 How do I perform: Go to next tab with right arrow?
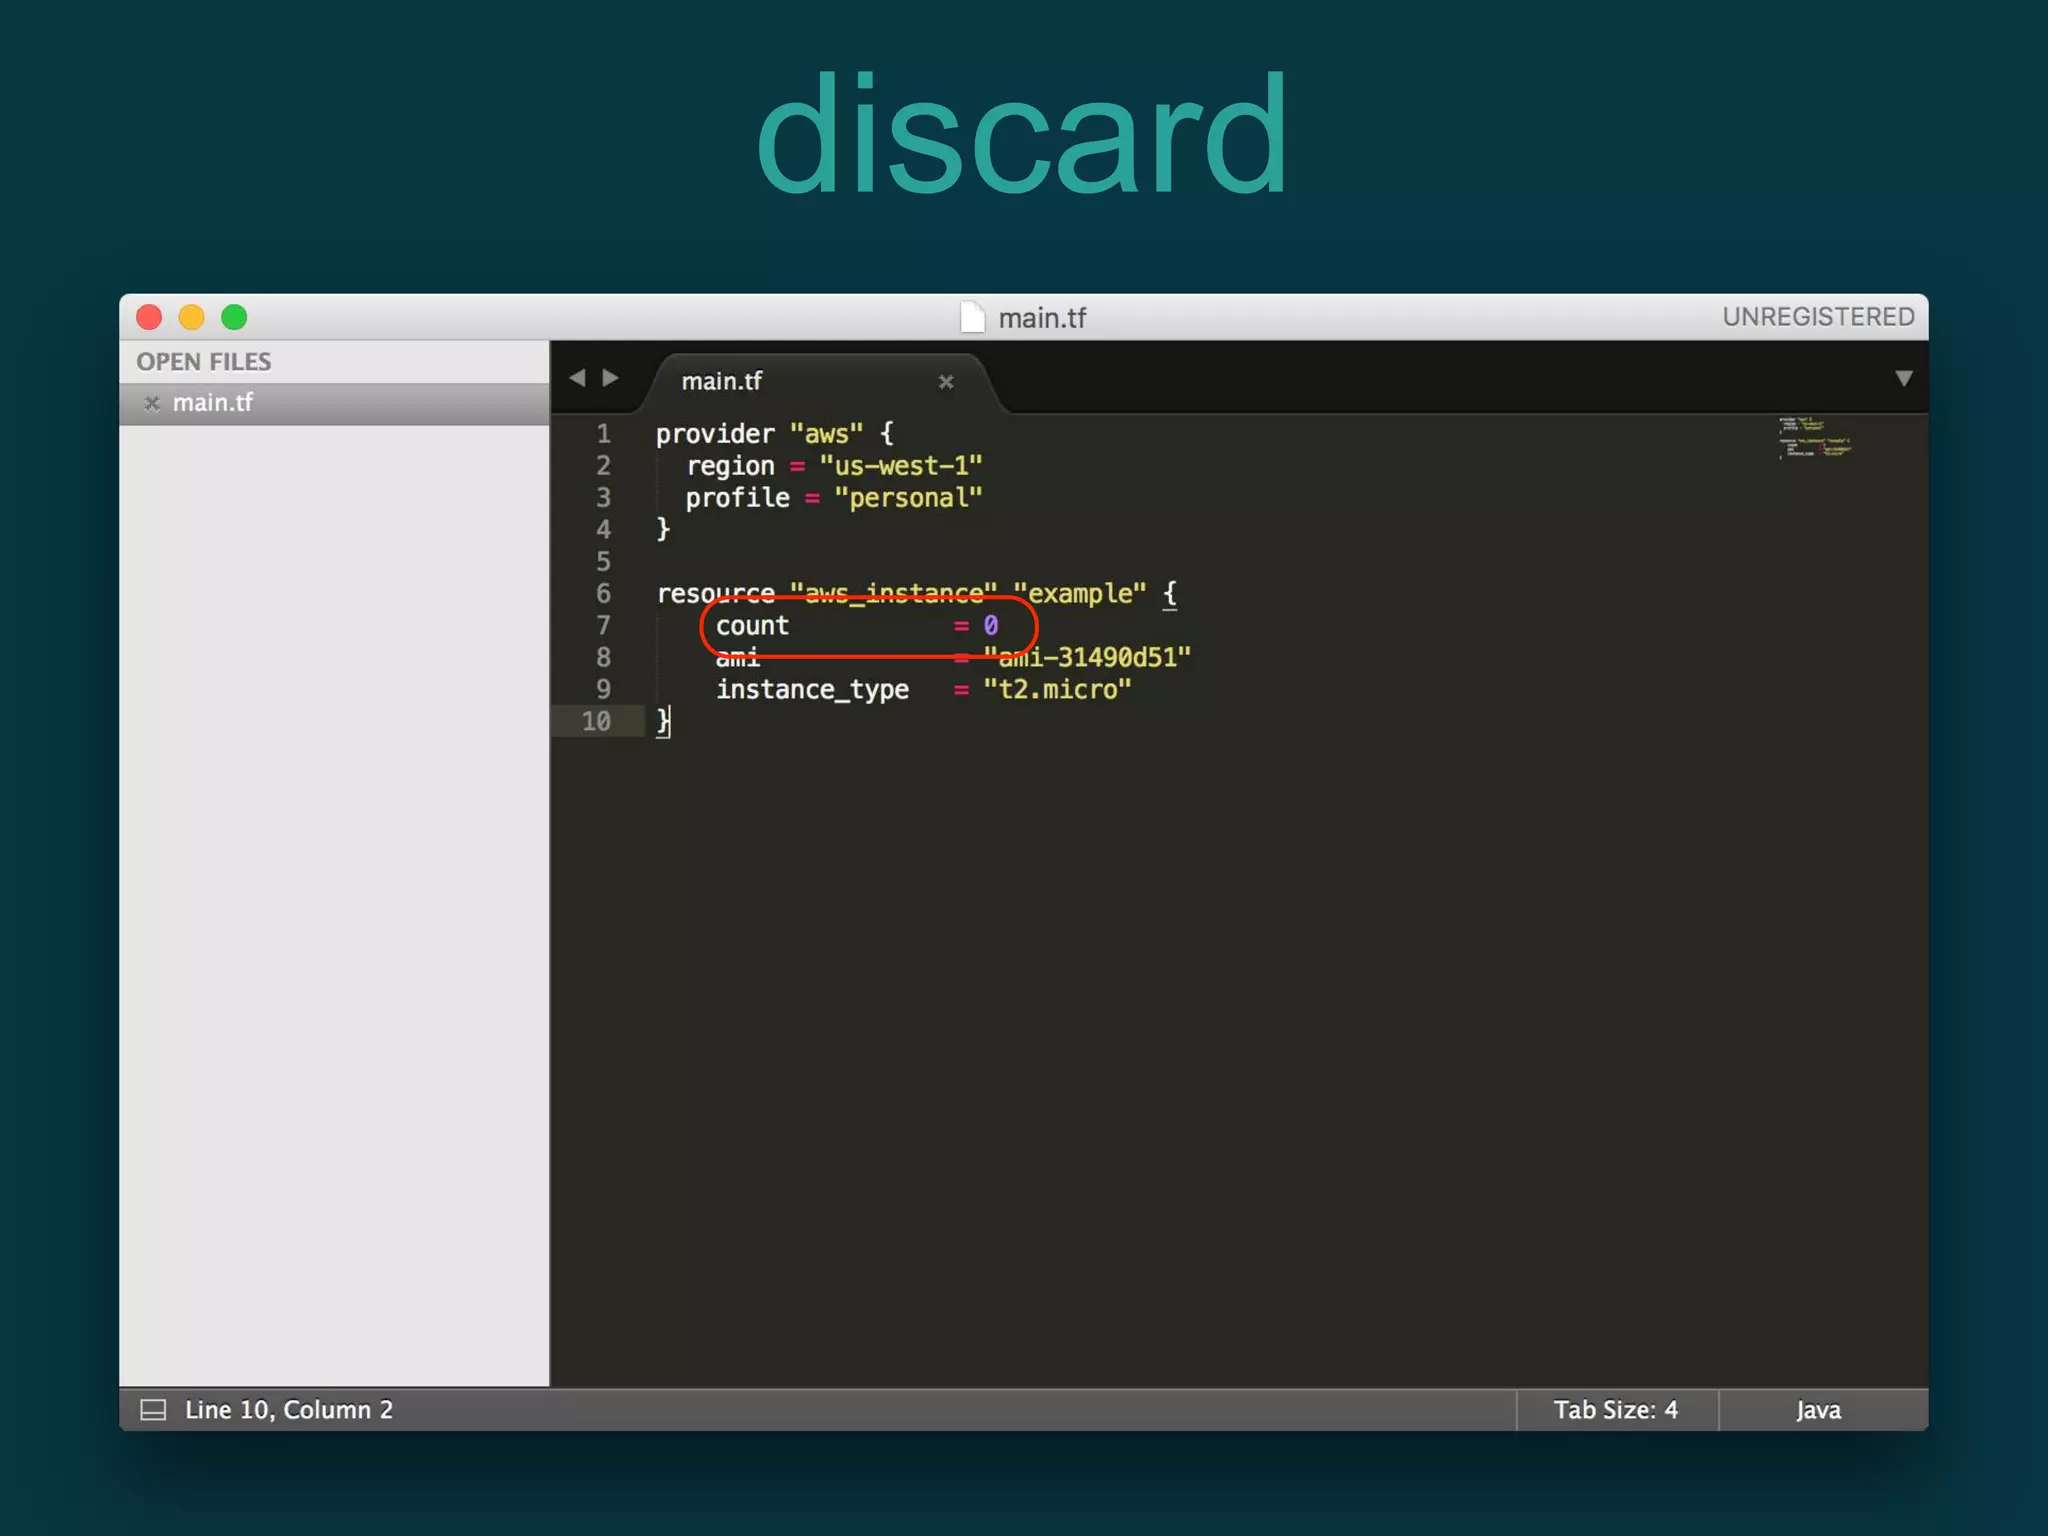[610, 378]
